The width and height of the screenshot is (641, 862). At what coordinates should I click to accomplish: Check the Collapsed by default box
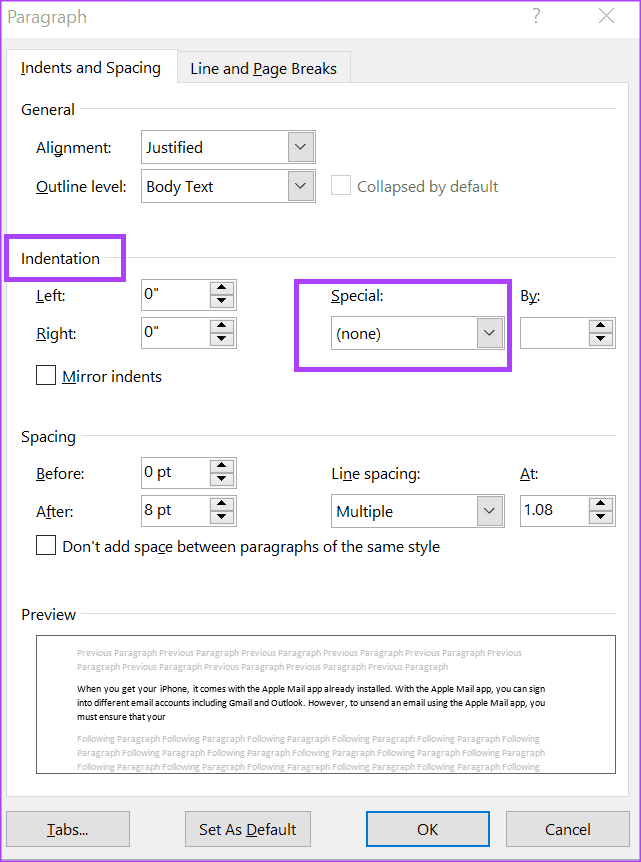point(341,186)
